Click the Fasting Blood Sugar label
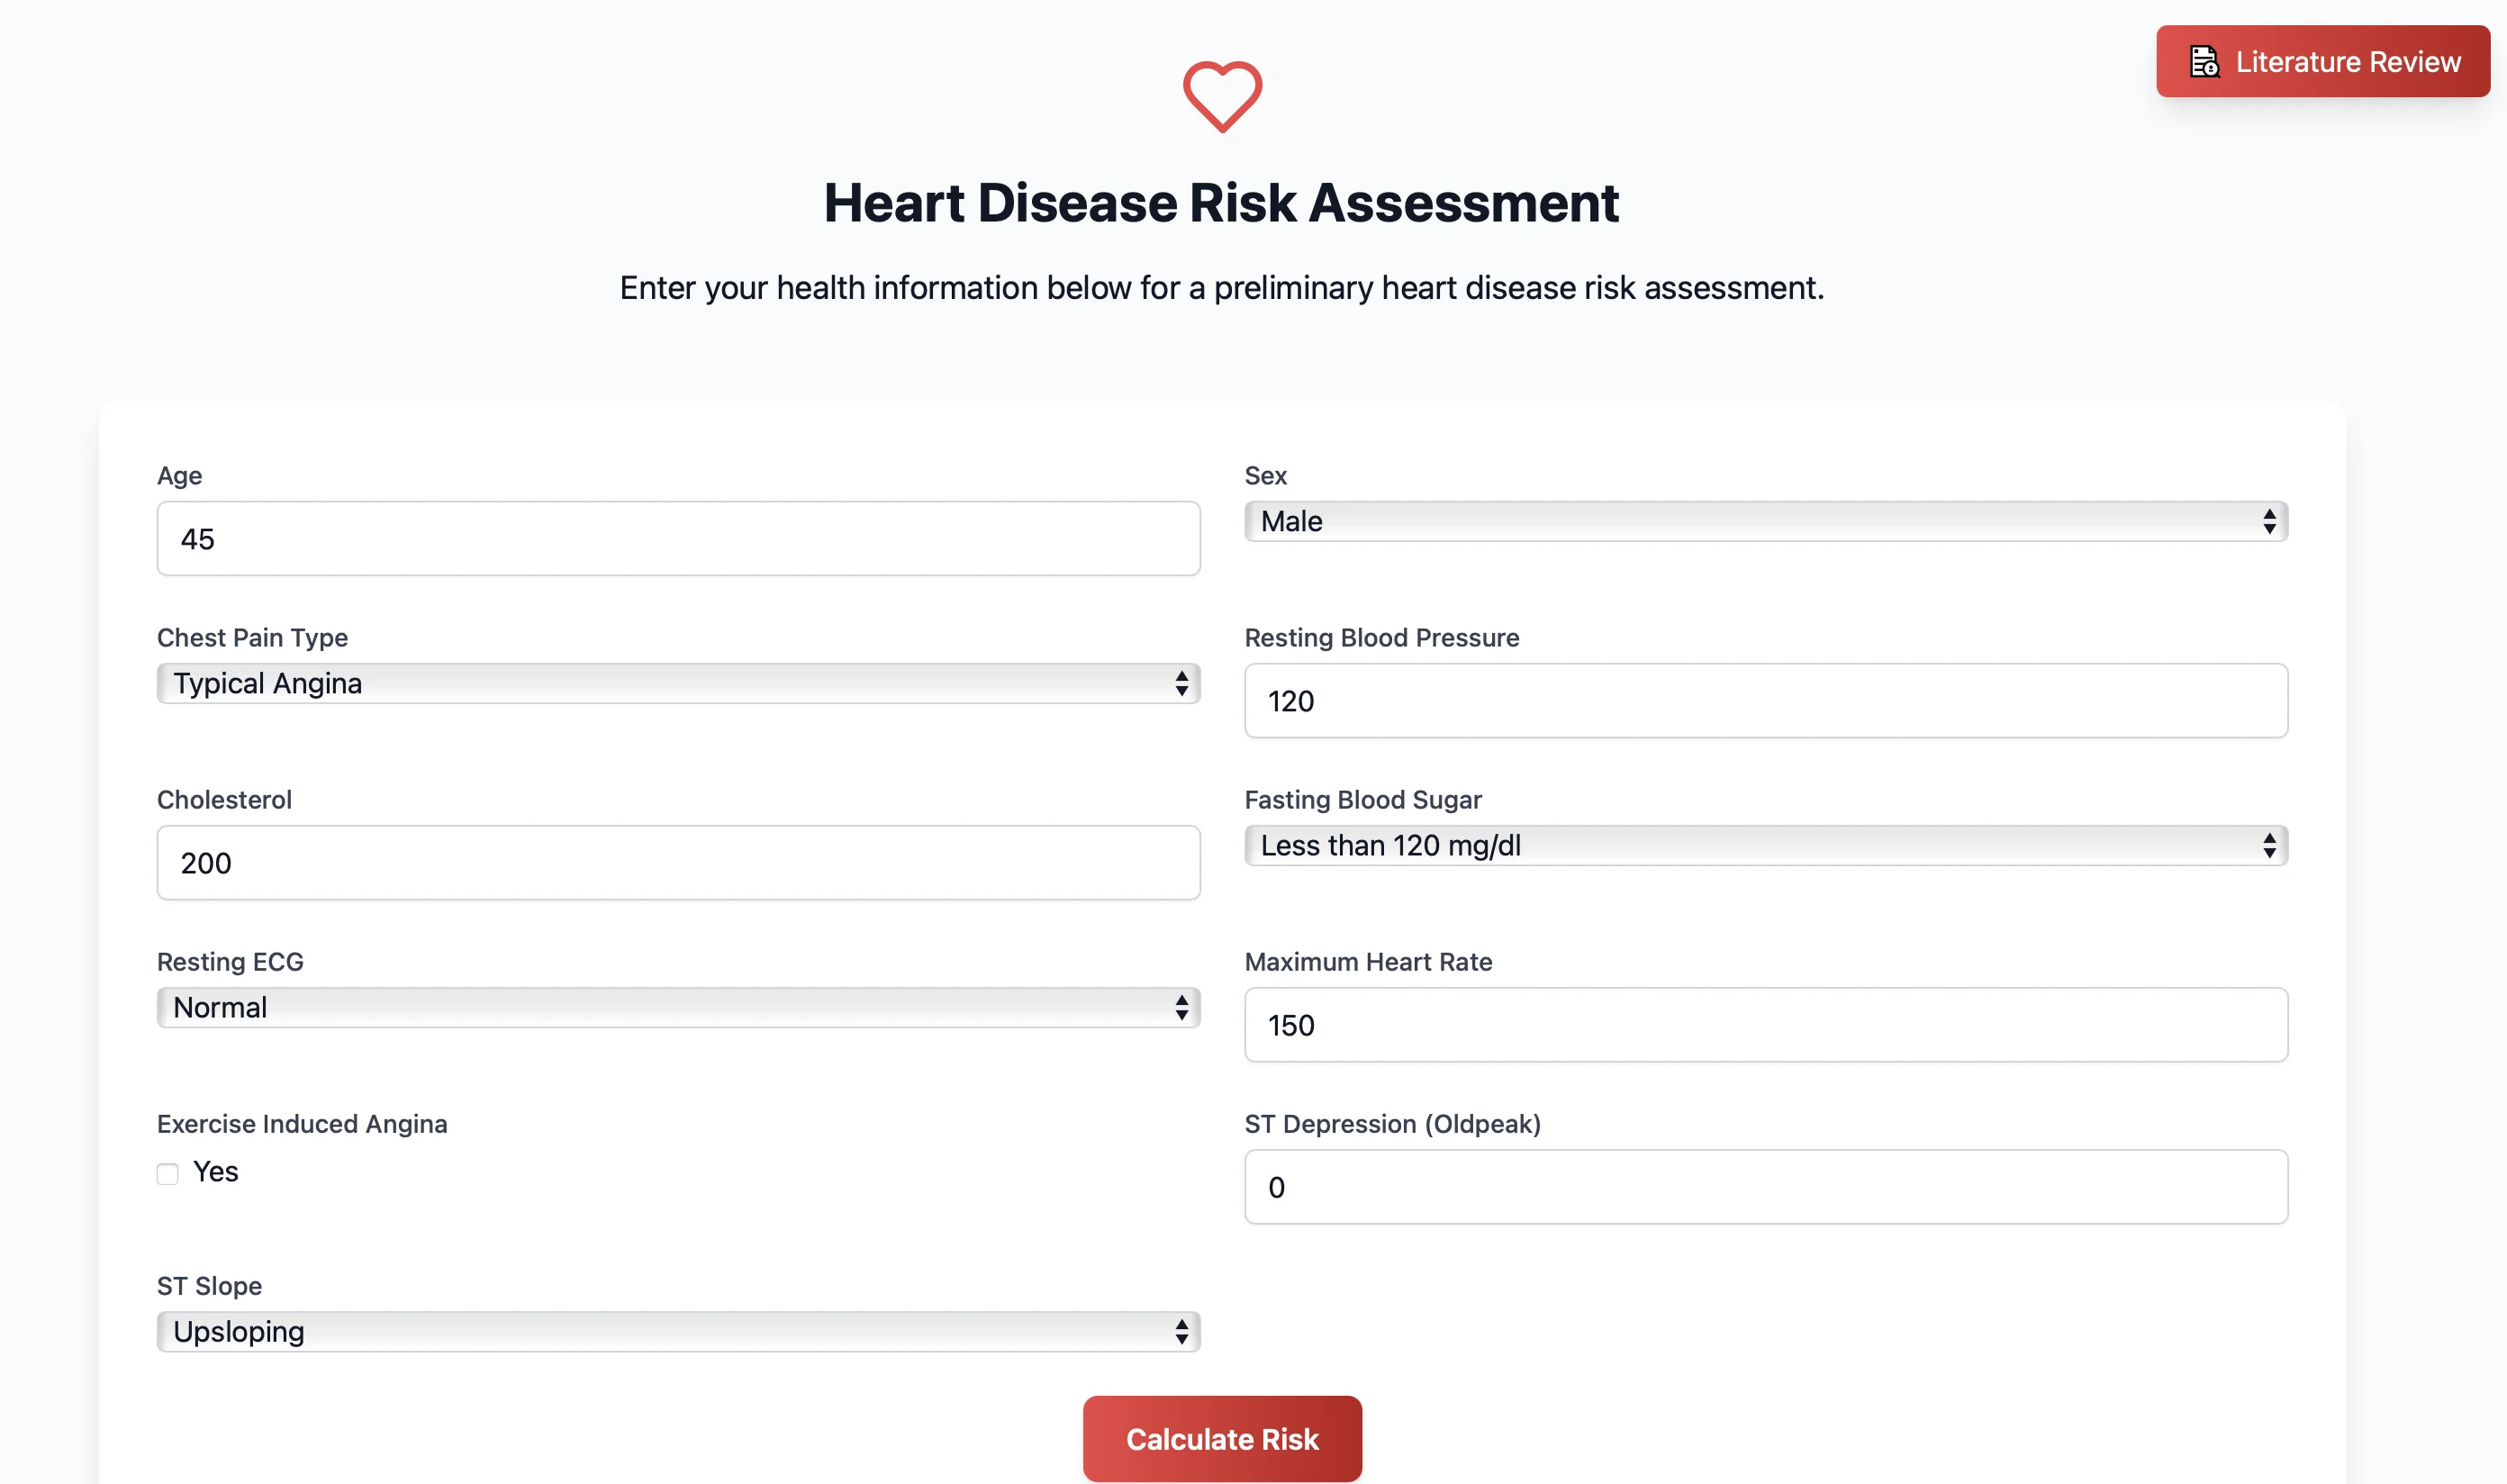The width and height of the screenshot is (2507, 1484). (x=1362, y=800)
